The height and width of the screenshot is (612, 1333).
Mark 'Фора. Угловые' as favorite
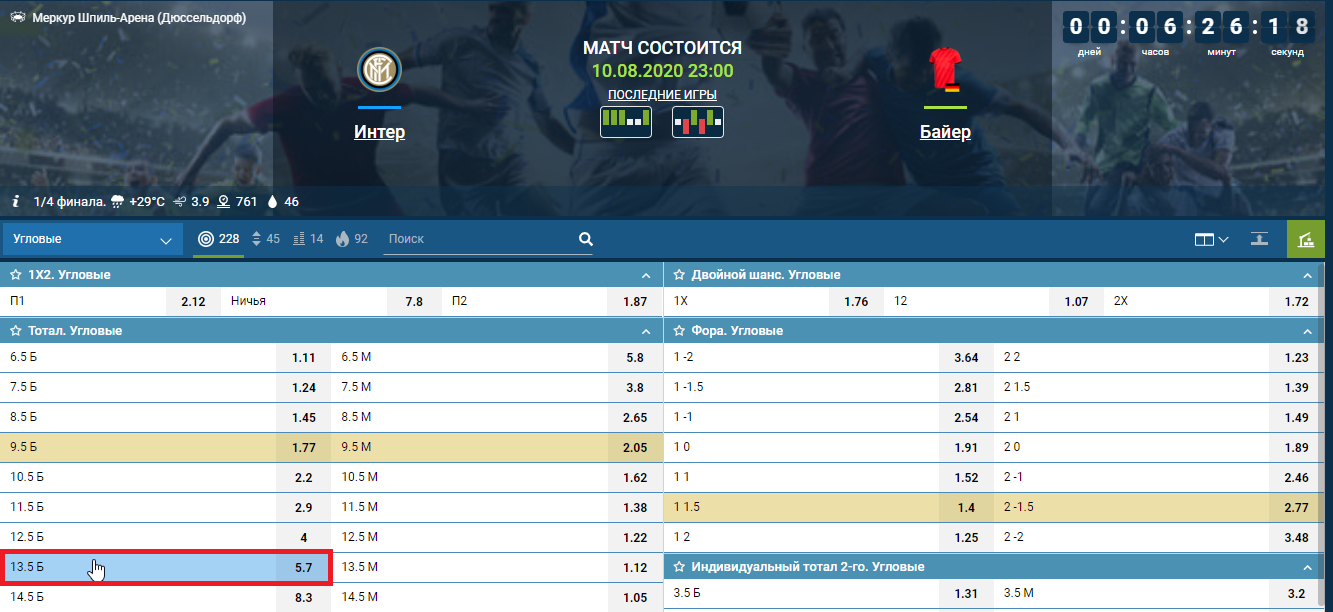click(679, 330)
